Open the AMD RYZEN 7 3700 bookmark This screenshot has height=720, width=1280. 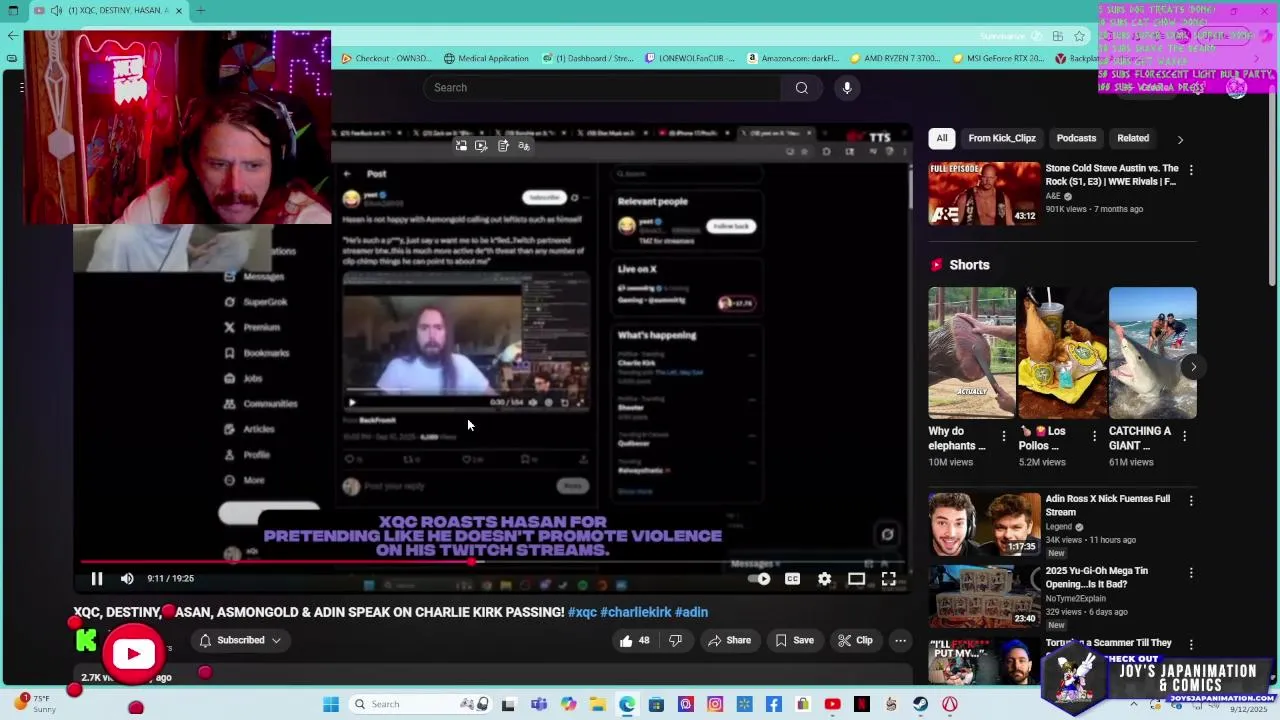pos(896,58)
